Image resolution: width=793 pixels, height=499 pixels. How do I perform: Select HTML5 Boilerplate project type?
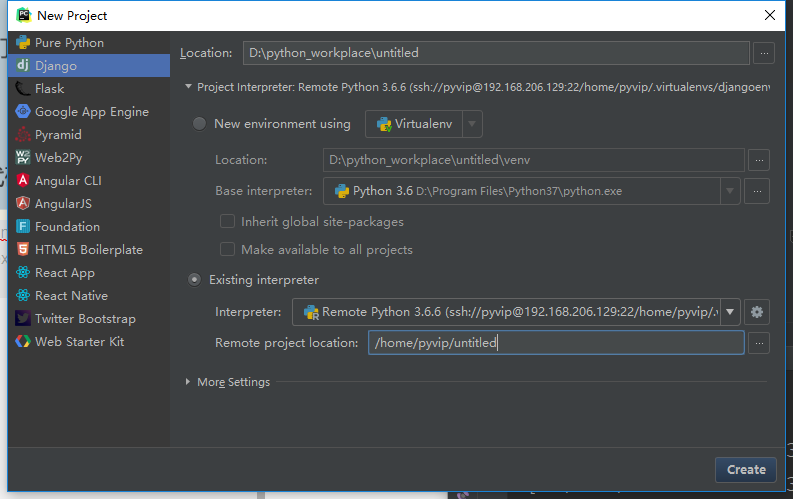point(89,250)
